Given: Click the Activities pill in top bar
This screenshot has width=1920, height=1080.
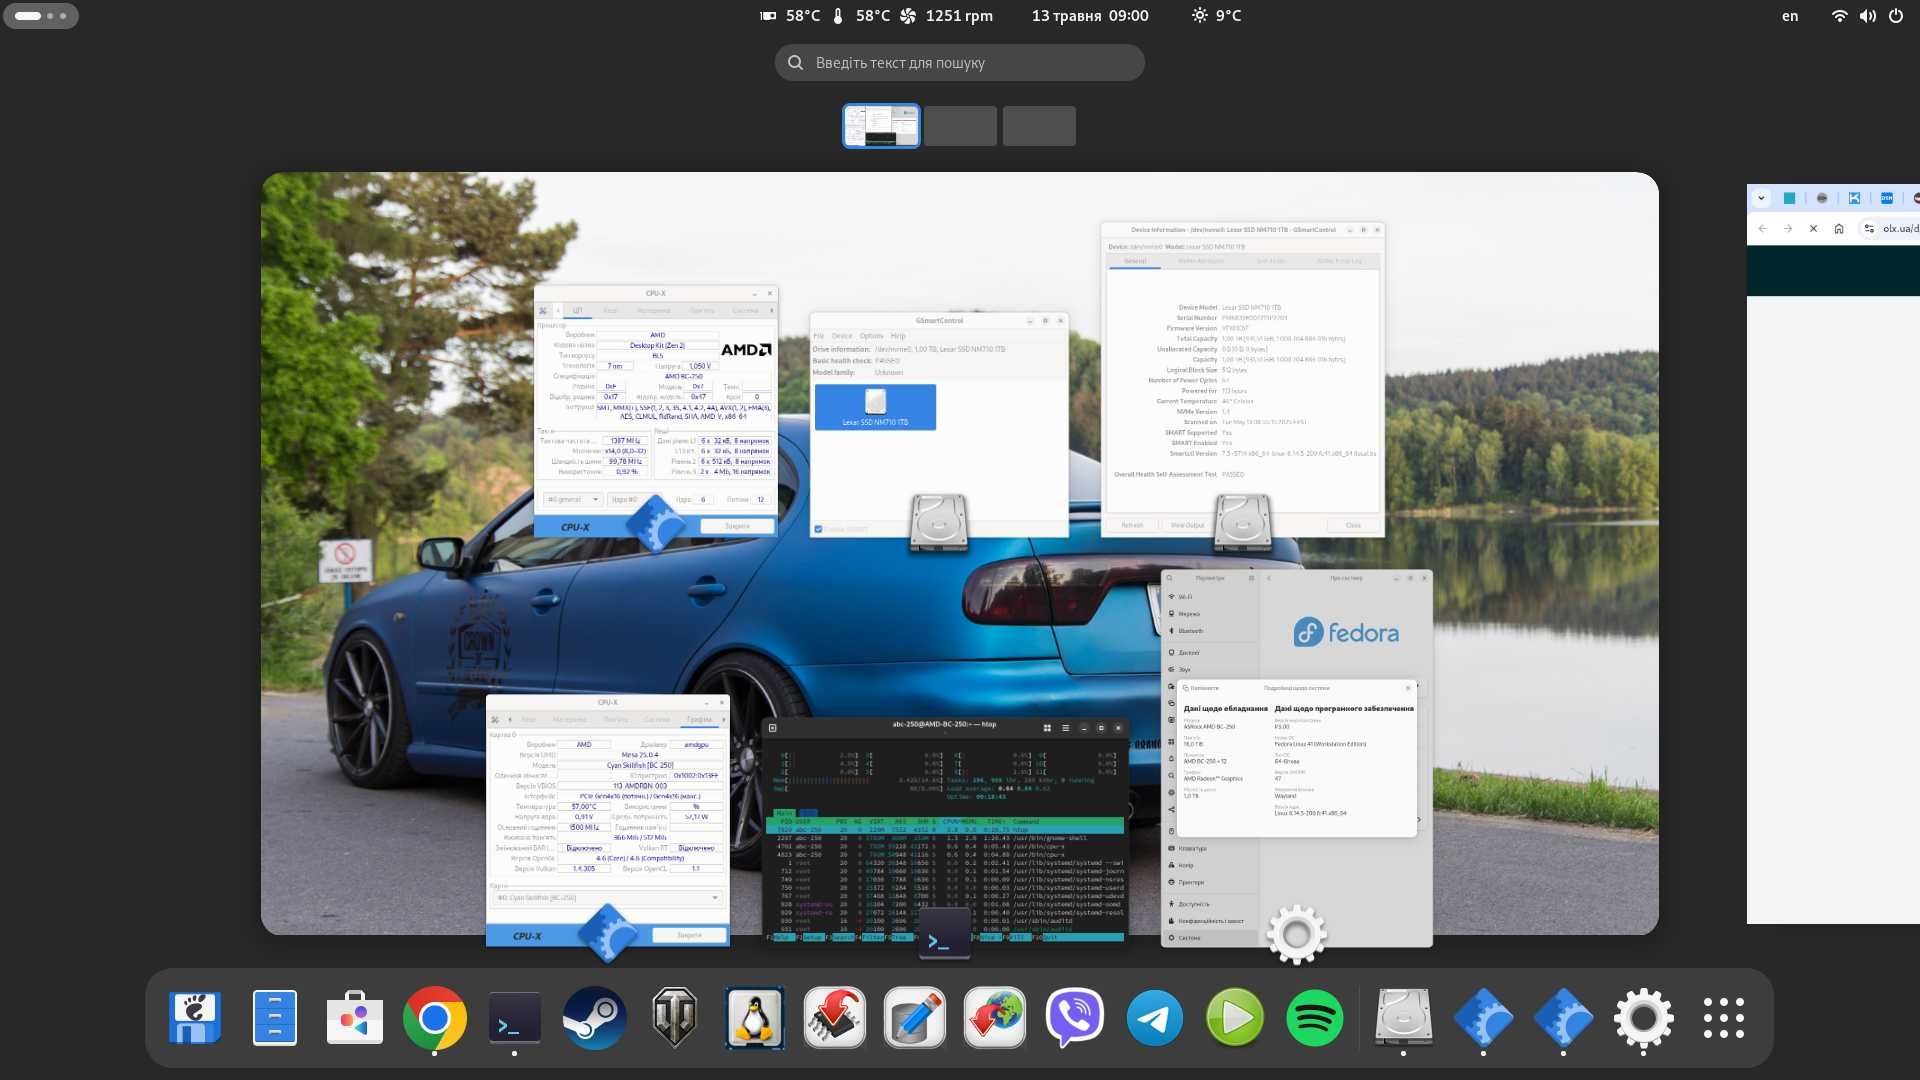Looking at the screenshot, I should (40, 16).
